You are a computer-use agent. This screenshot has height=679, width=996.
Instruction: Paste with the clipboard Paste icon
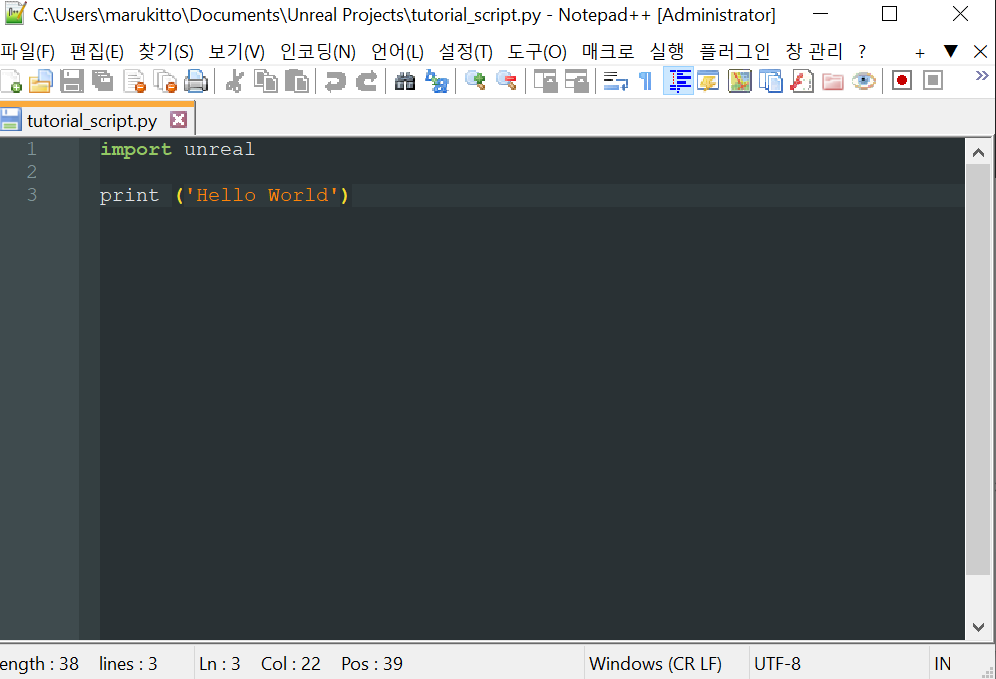pyautogui.click(x=297, y=81)
